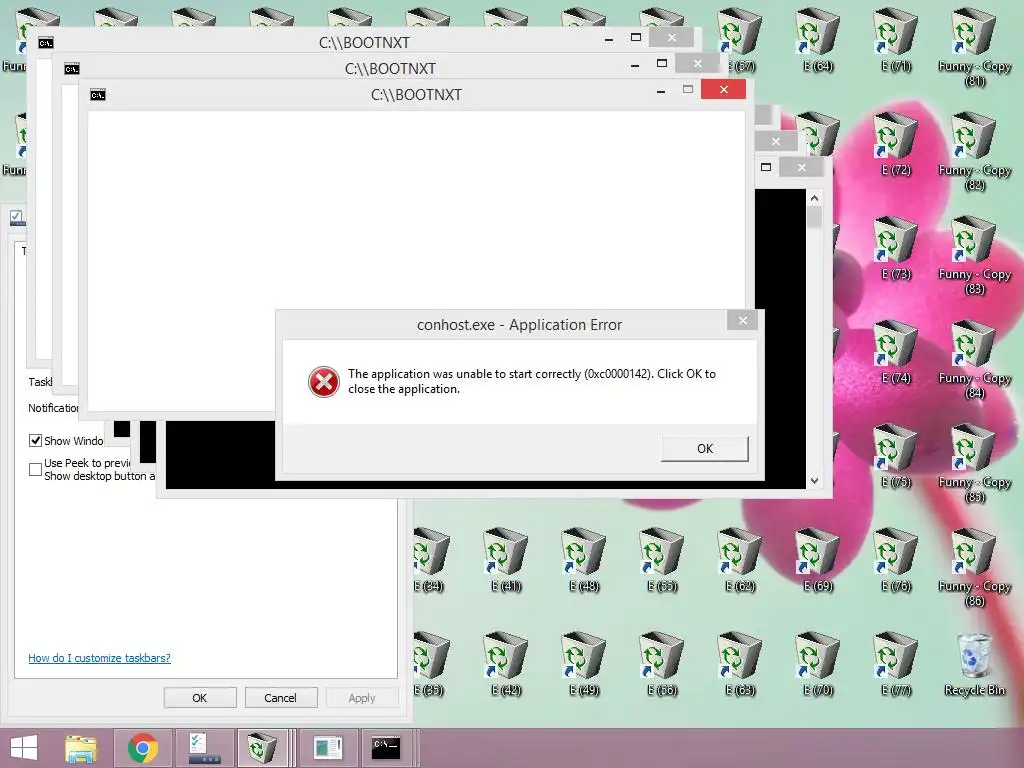The image size is (1024, 768).
Task: Select the E (64) desktop shortcut
Action: (818, 39)
